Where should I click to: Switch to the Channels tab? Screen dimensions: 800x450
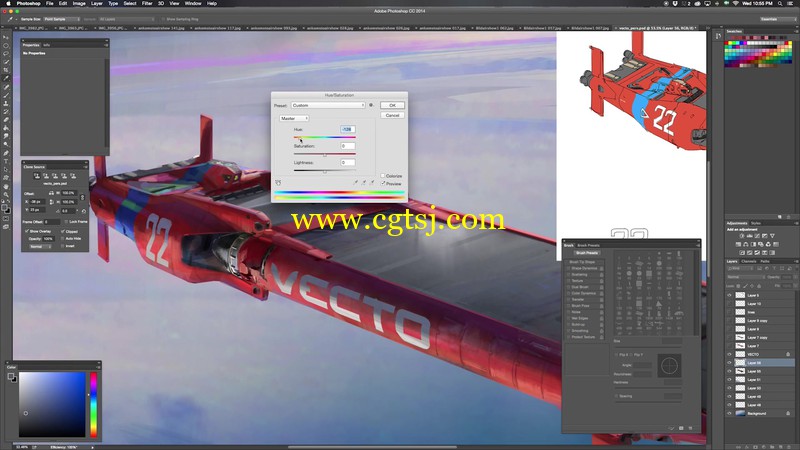(748, 261)
